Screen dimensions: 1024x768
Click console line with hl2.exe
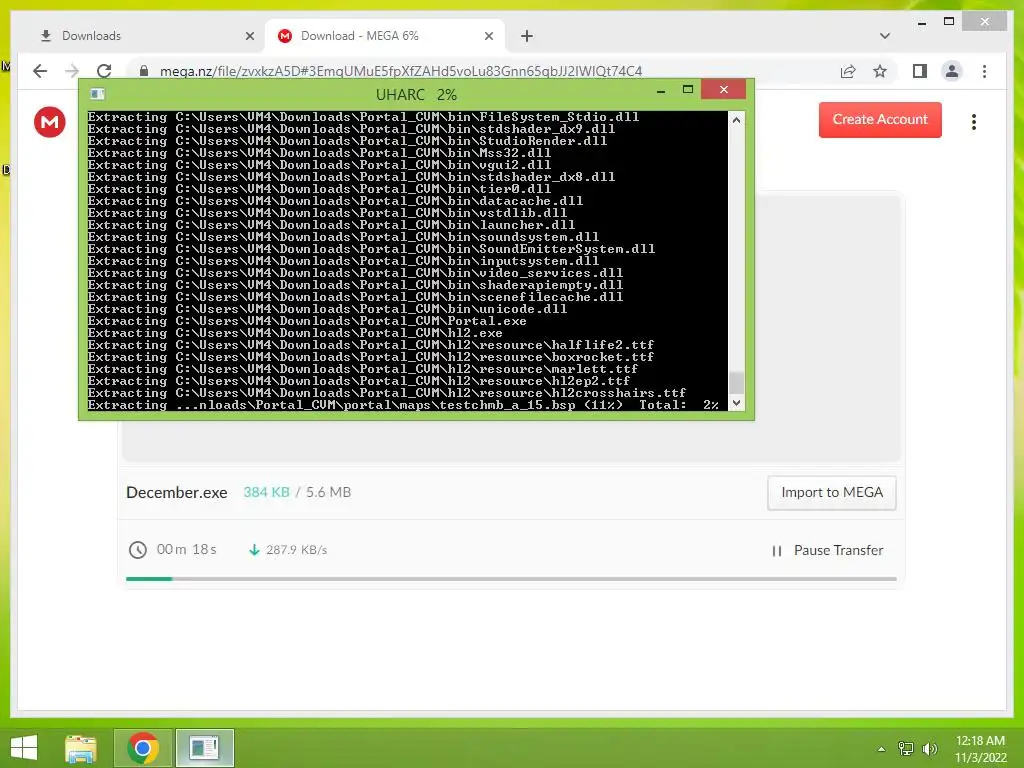tap(295, 333)
